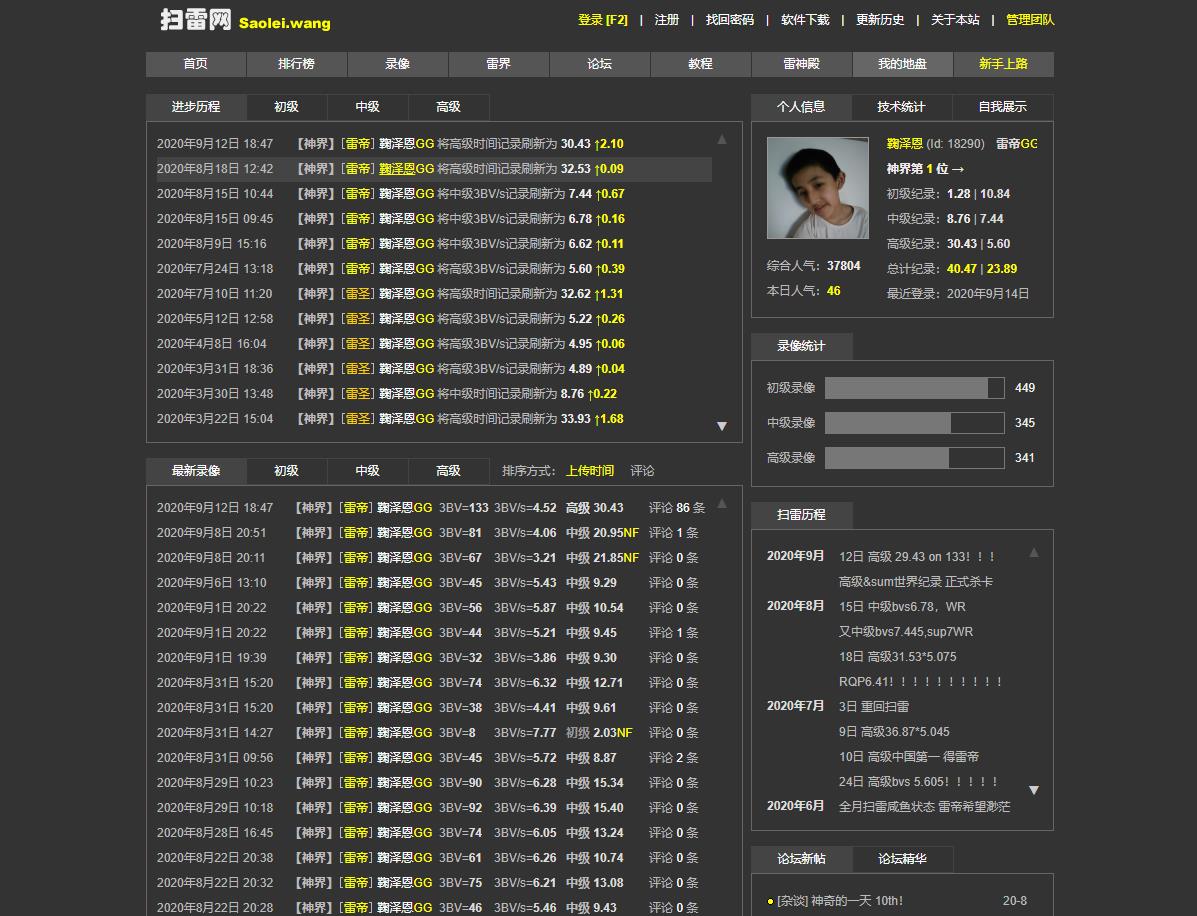Viewport: 1197px width, 916px height.
Task: Click the Saolei.wang site logo
Action: (245, 20)
